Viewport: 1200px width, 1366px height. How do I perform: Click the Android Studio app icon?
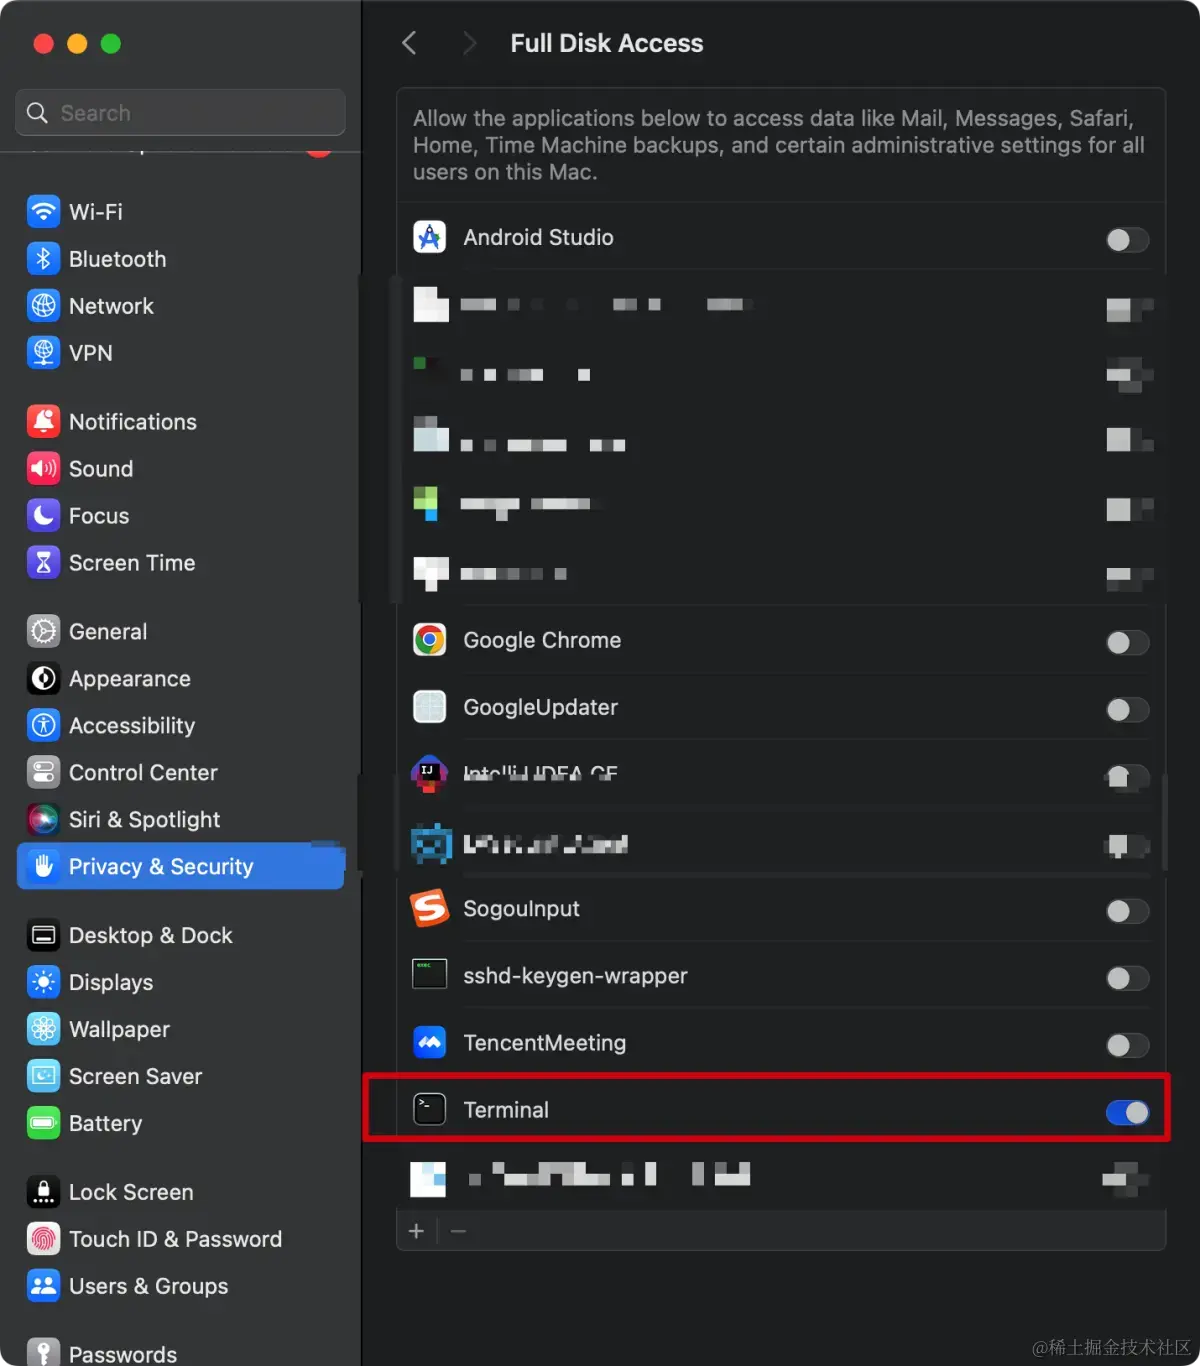click(430, 238)
